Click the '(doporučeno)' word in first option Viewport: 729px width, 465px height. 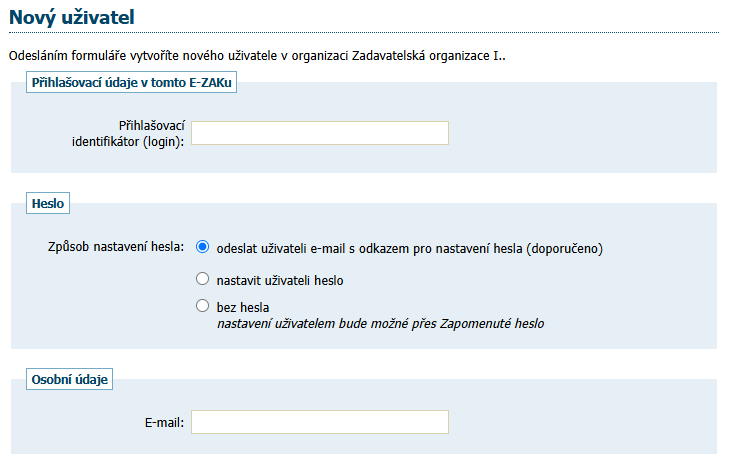[x=566, y=248]
